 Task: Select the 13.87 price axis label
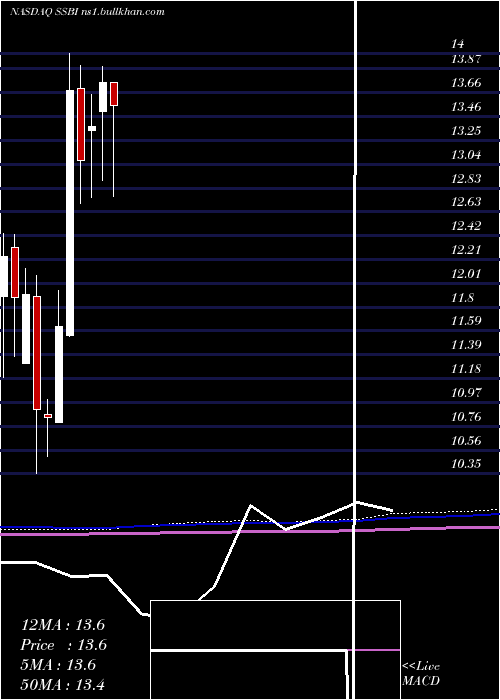point(466,58)
